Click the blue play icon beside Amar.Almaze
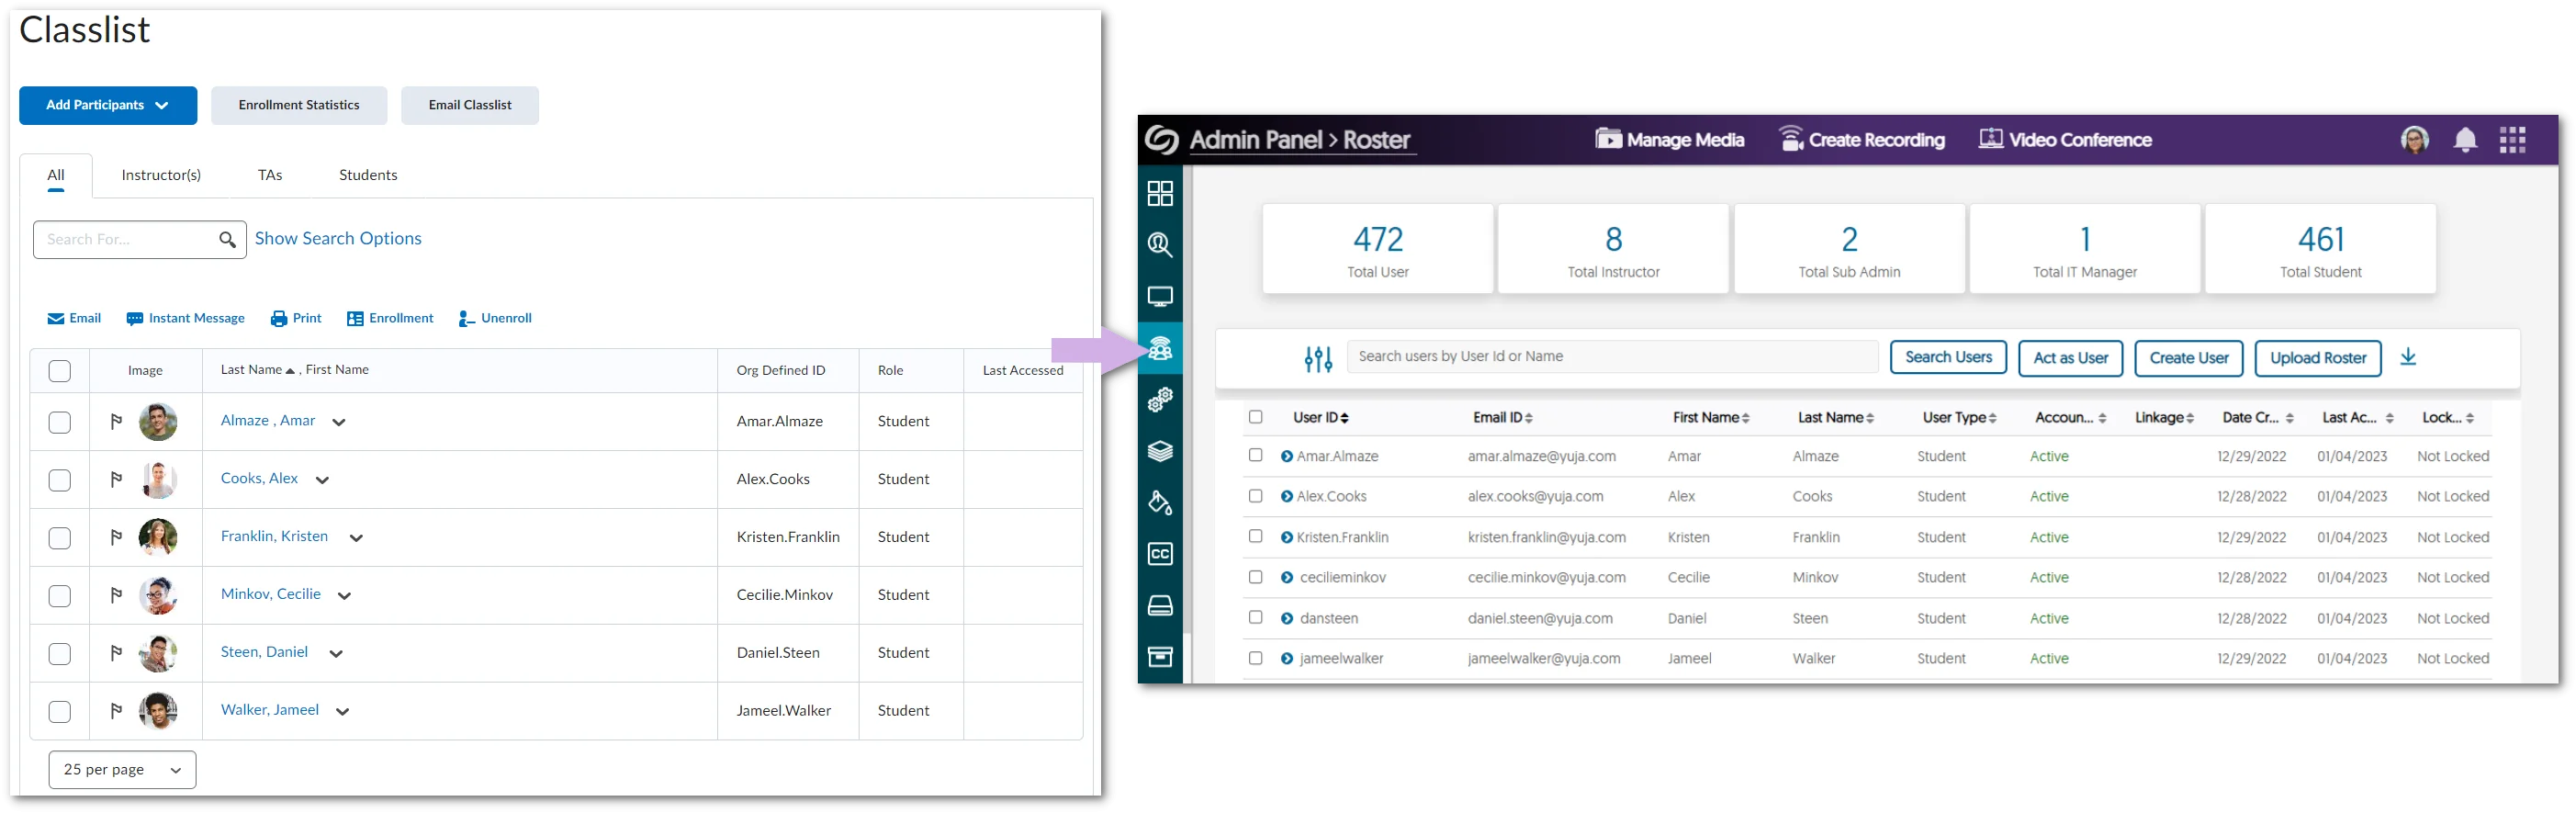Screen dimensions: 2576x813 [1286, 456]
